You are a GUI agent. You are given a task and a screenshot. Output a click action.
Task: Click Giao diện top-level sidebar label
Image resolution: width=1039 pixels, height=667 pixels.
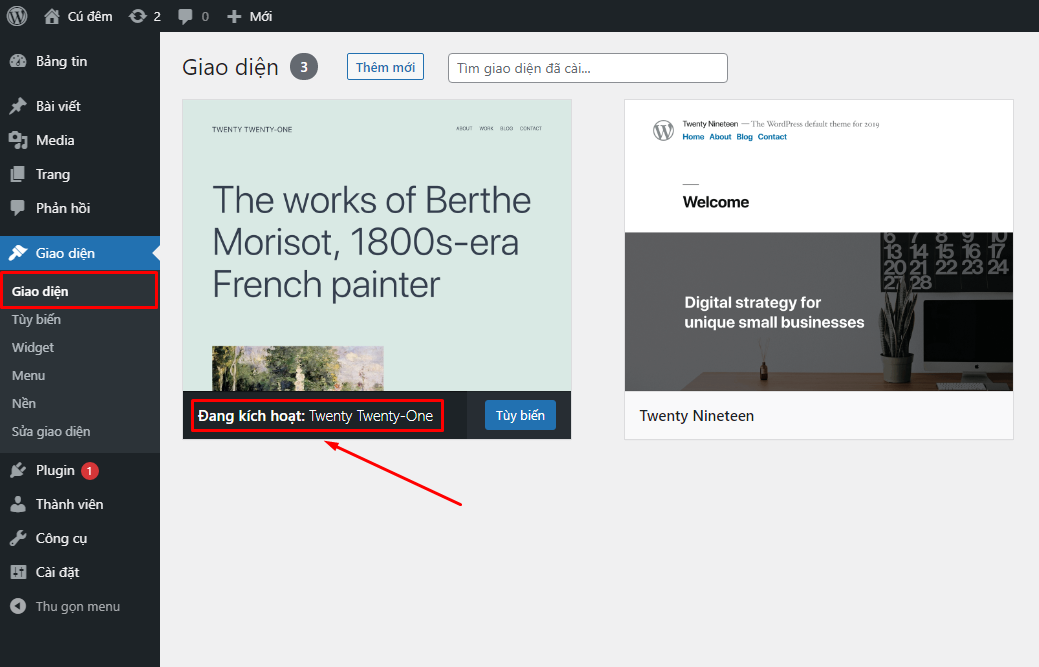coord(65,253)
